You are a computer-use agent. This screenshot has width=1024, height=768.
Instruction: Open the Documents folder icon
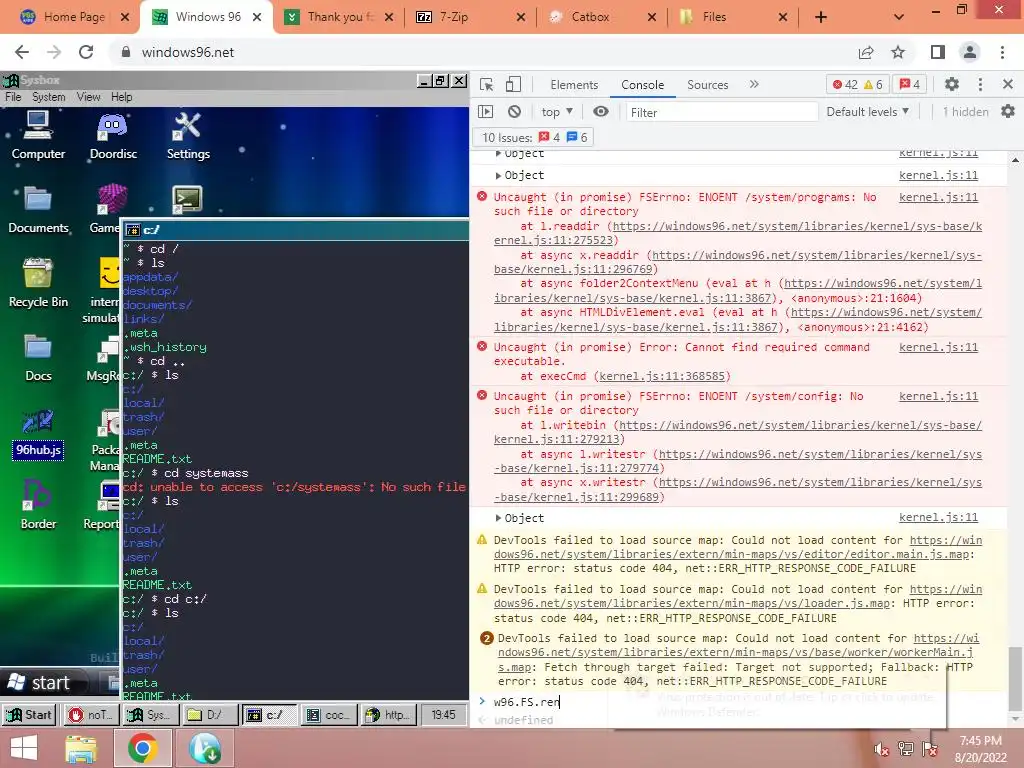[x=38, y=210]
